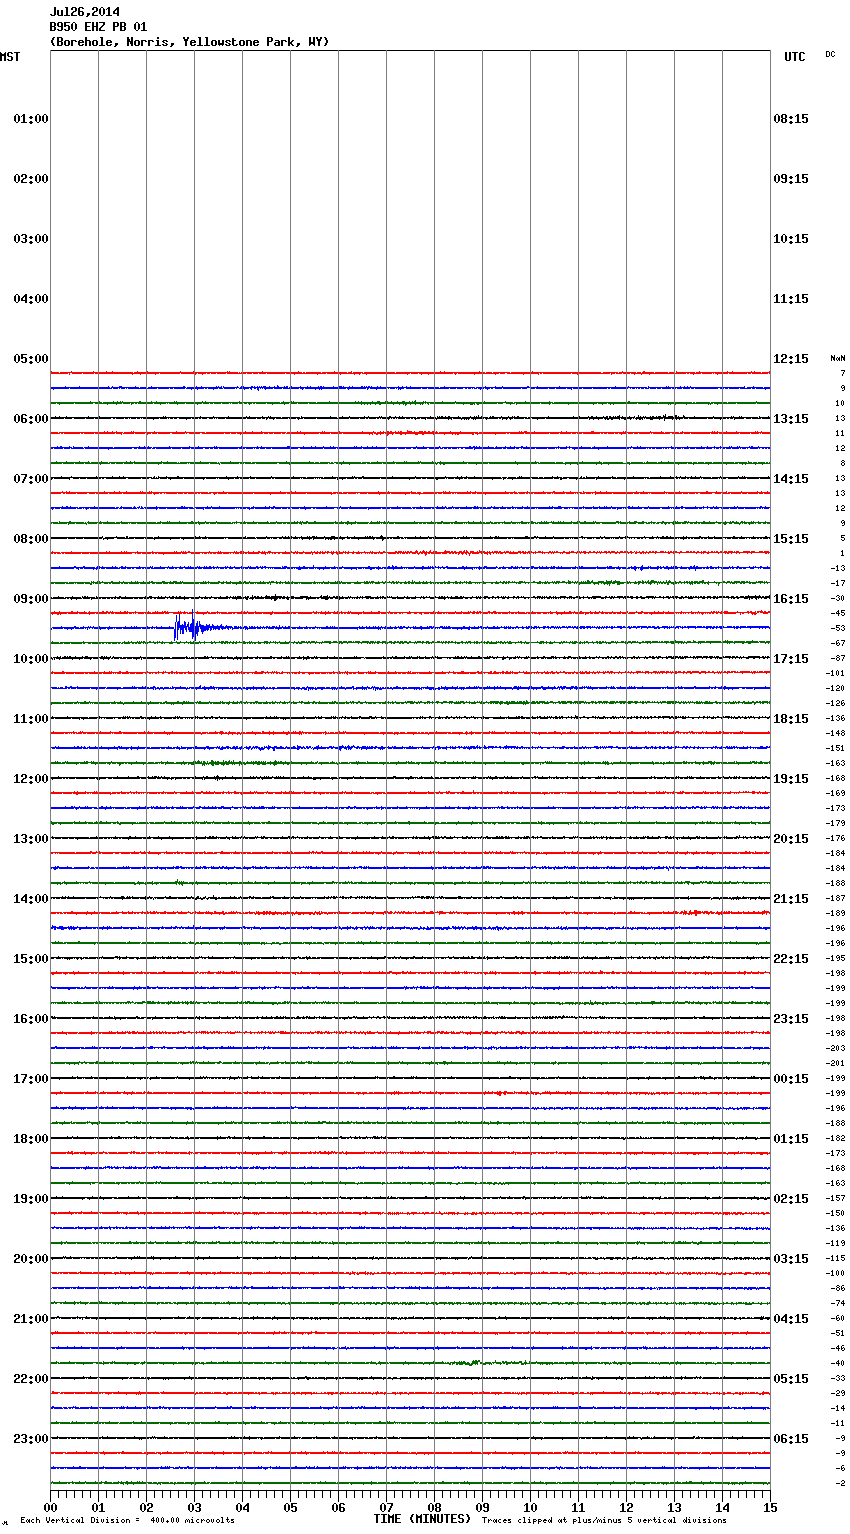This screenshot has width=850, height=1534.
Task: Click the minute axis tick label "07"
Action: [386, 1507]
